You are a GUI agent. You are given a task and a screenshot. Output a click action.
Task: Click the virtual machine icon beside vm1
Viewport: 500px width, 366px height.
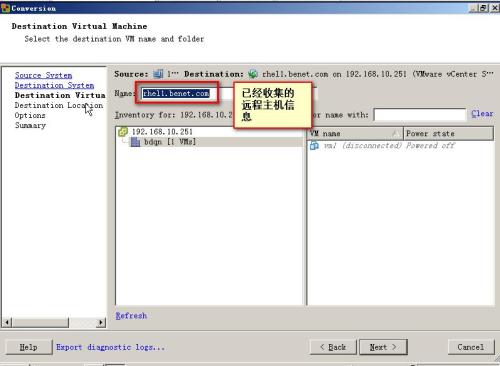(314, 145)
